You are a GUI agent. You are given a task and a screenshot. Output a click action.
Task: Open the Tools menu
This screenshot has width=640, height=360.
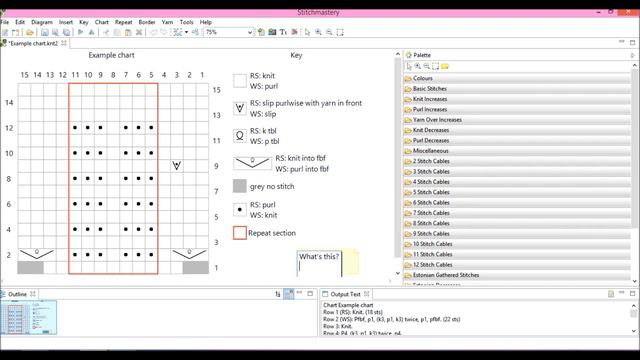pyautogui.click(x=187, y=22)
